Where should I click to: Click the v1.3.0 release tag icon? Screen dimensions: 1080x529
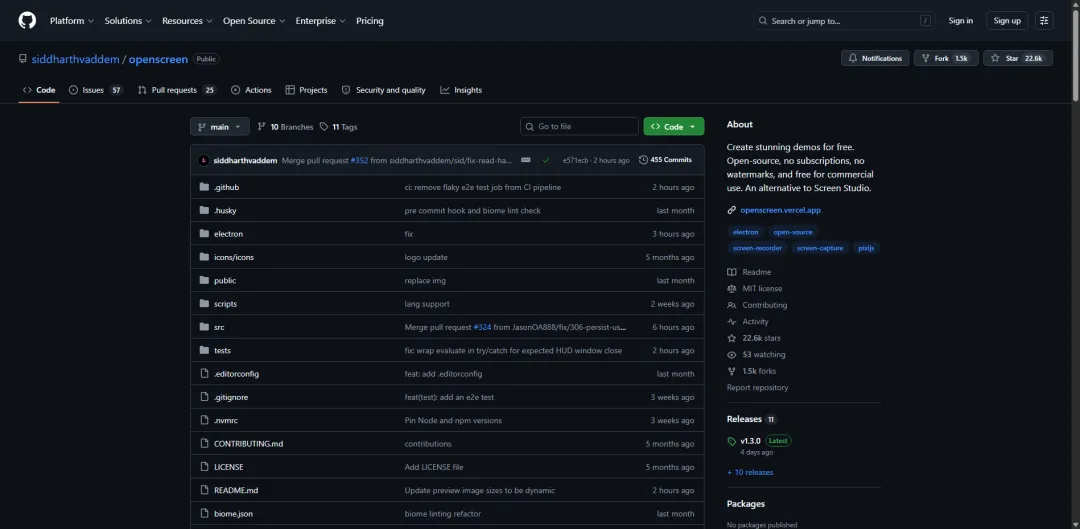tap(731, 441)
